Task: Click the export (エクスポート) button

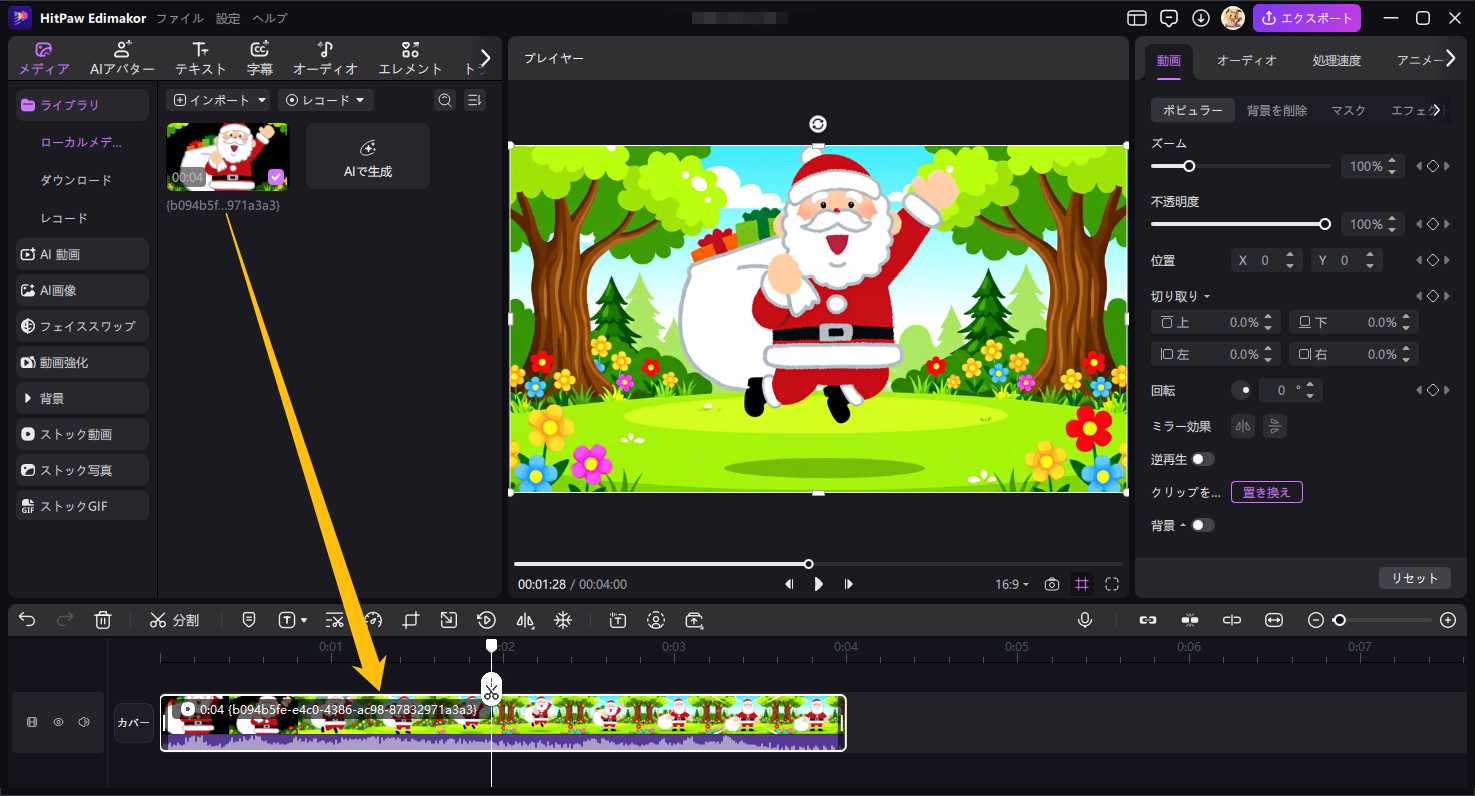Action: pyautogui.click(x=1306, y=18)
